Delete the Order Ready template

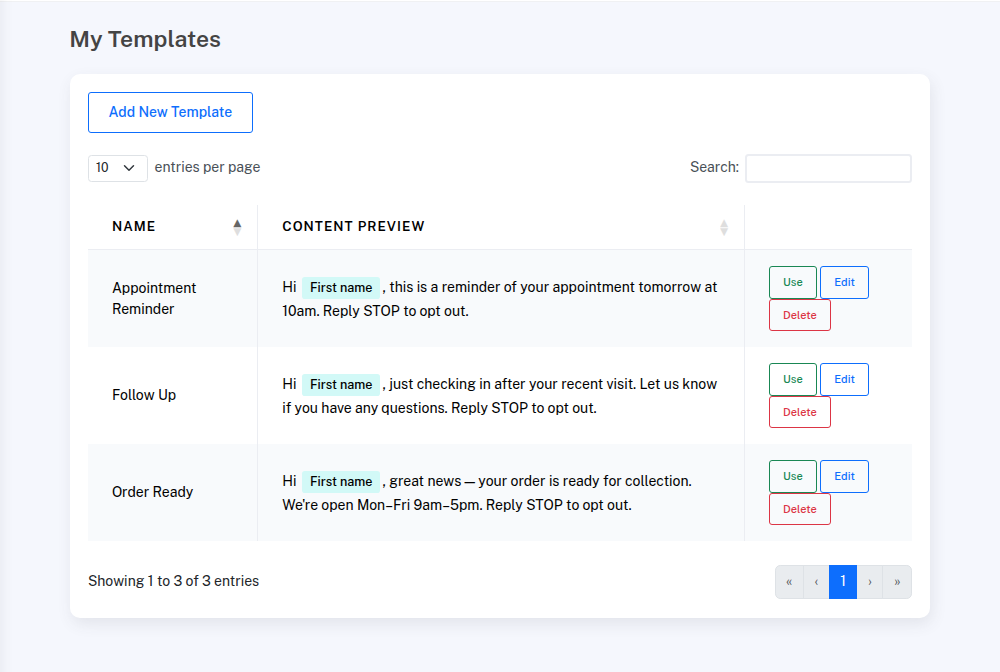click(x=799, y=510)
